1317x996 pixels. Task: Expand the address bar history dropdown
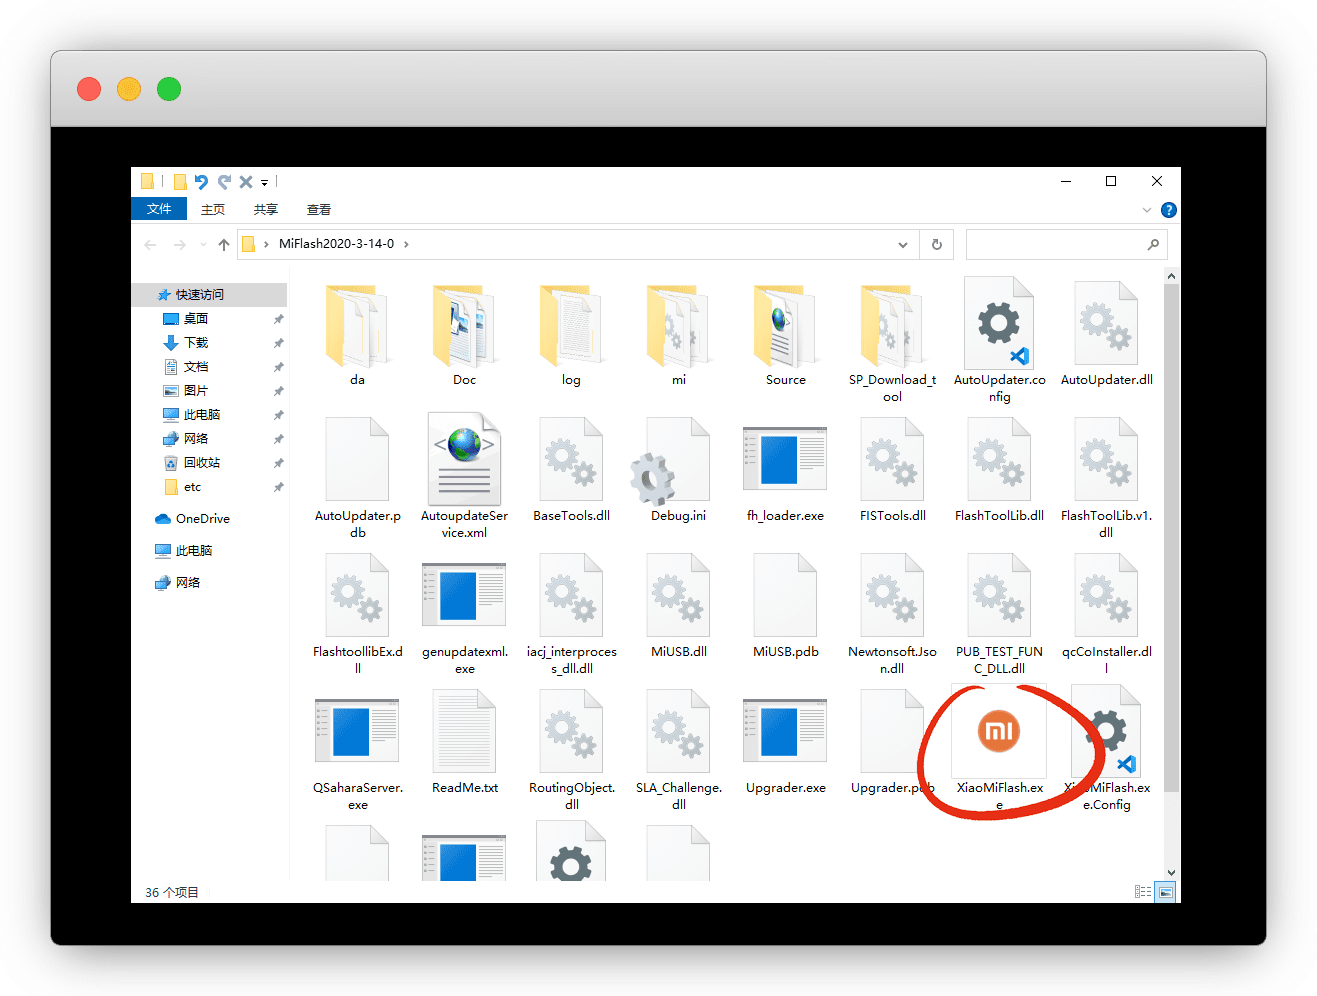902,245
